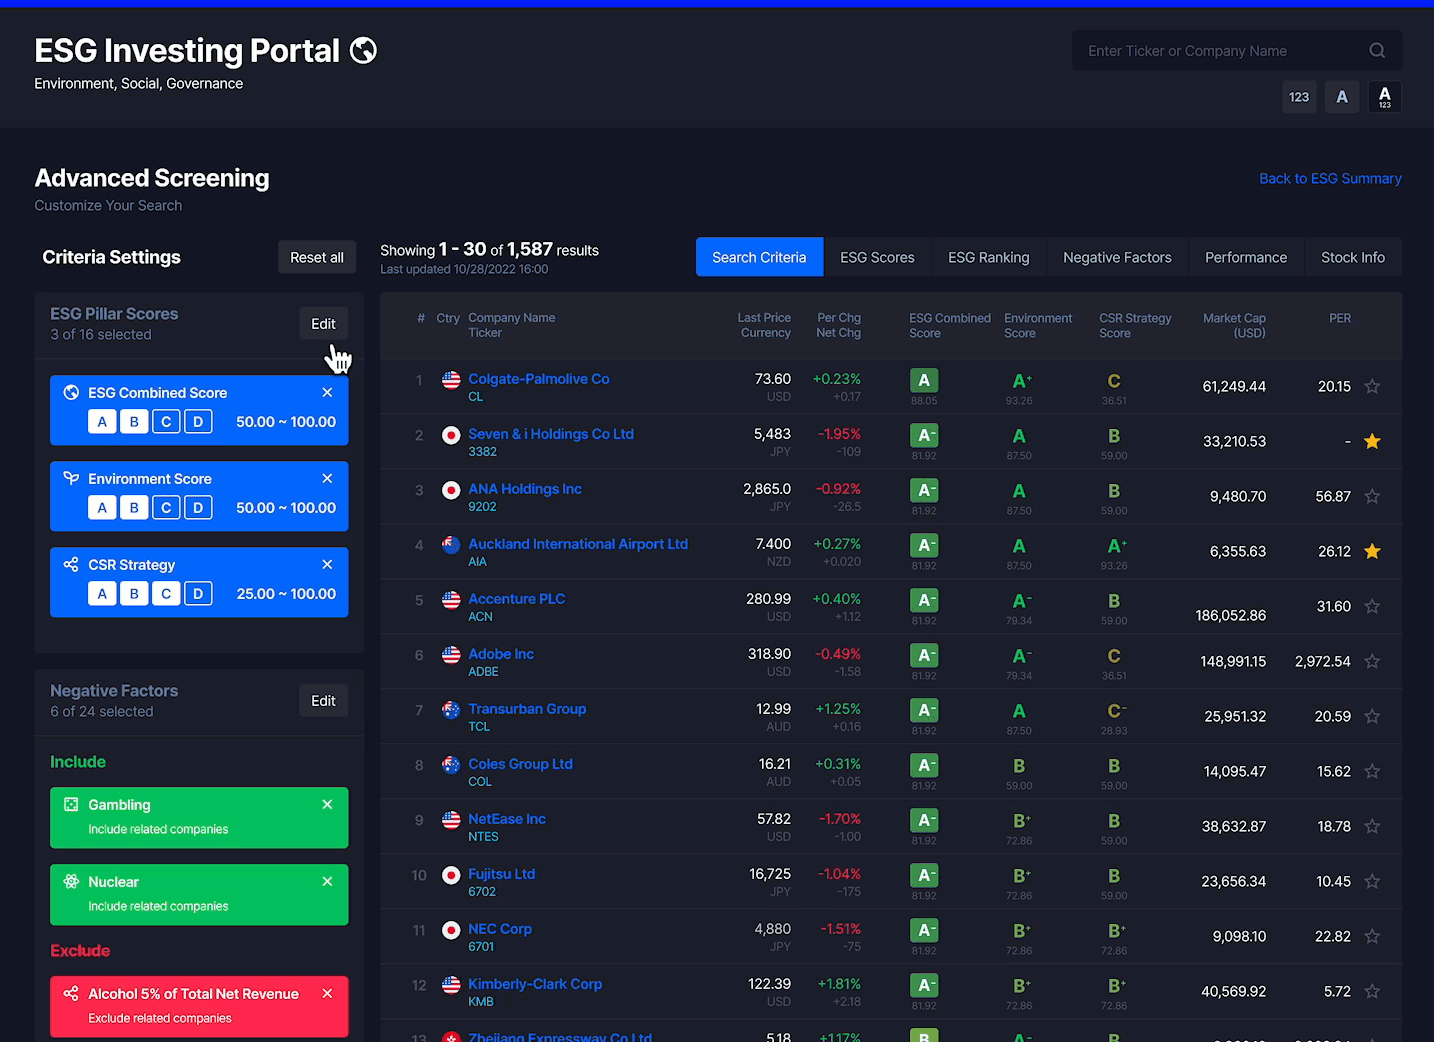Open the Search Criteria tab

pos(759,257)
